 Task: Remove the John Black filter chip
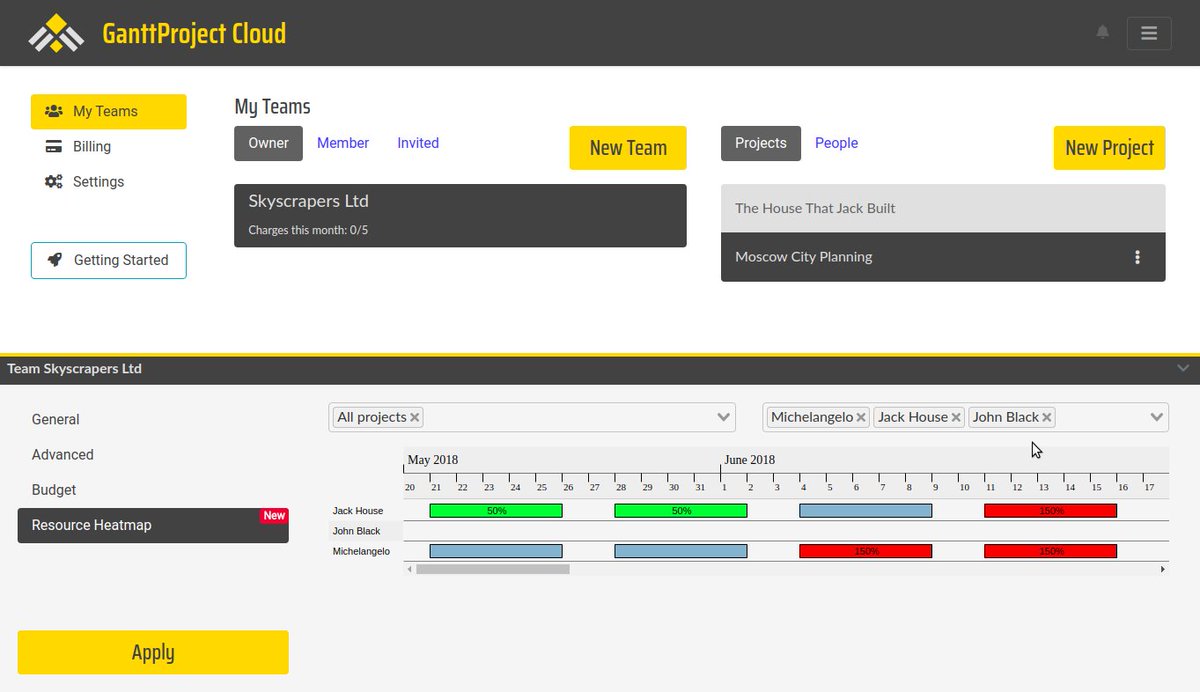(x=1047, y=417)
